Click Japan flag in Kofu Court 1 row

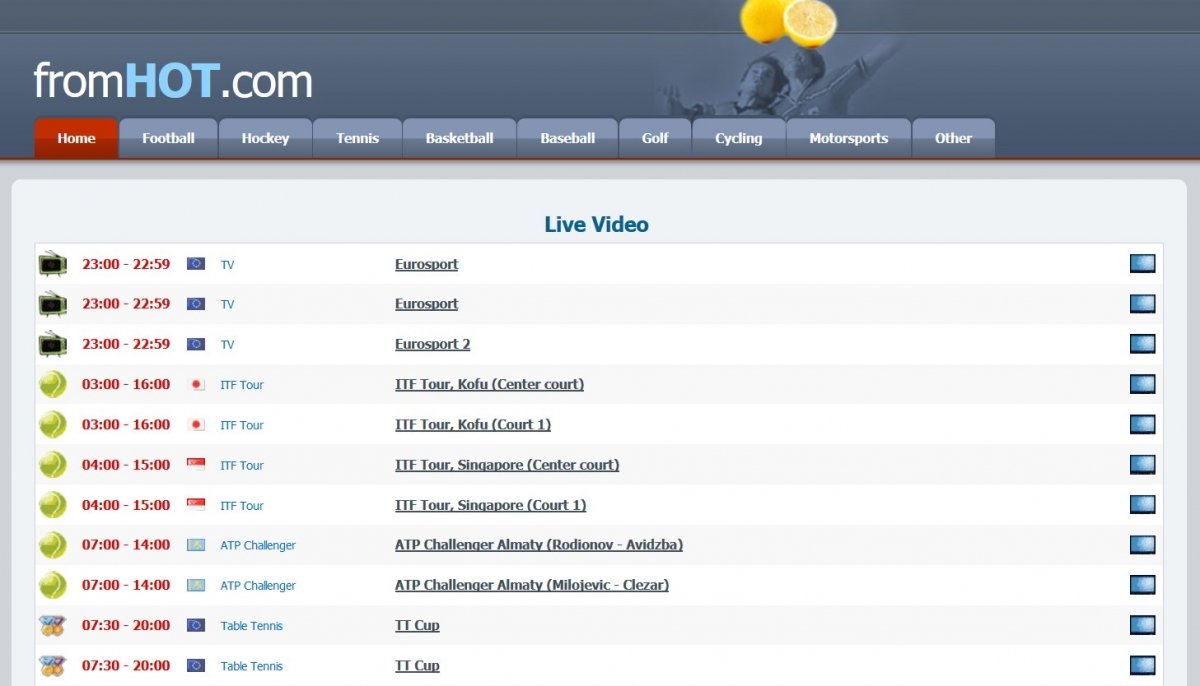[x=196, y=424]
